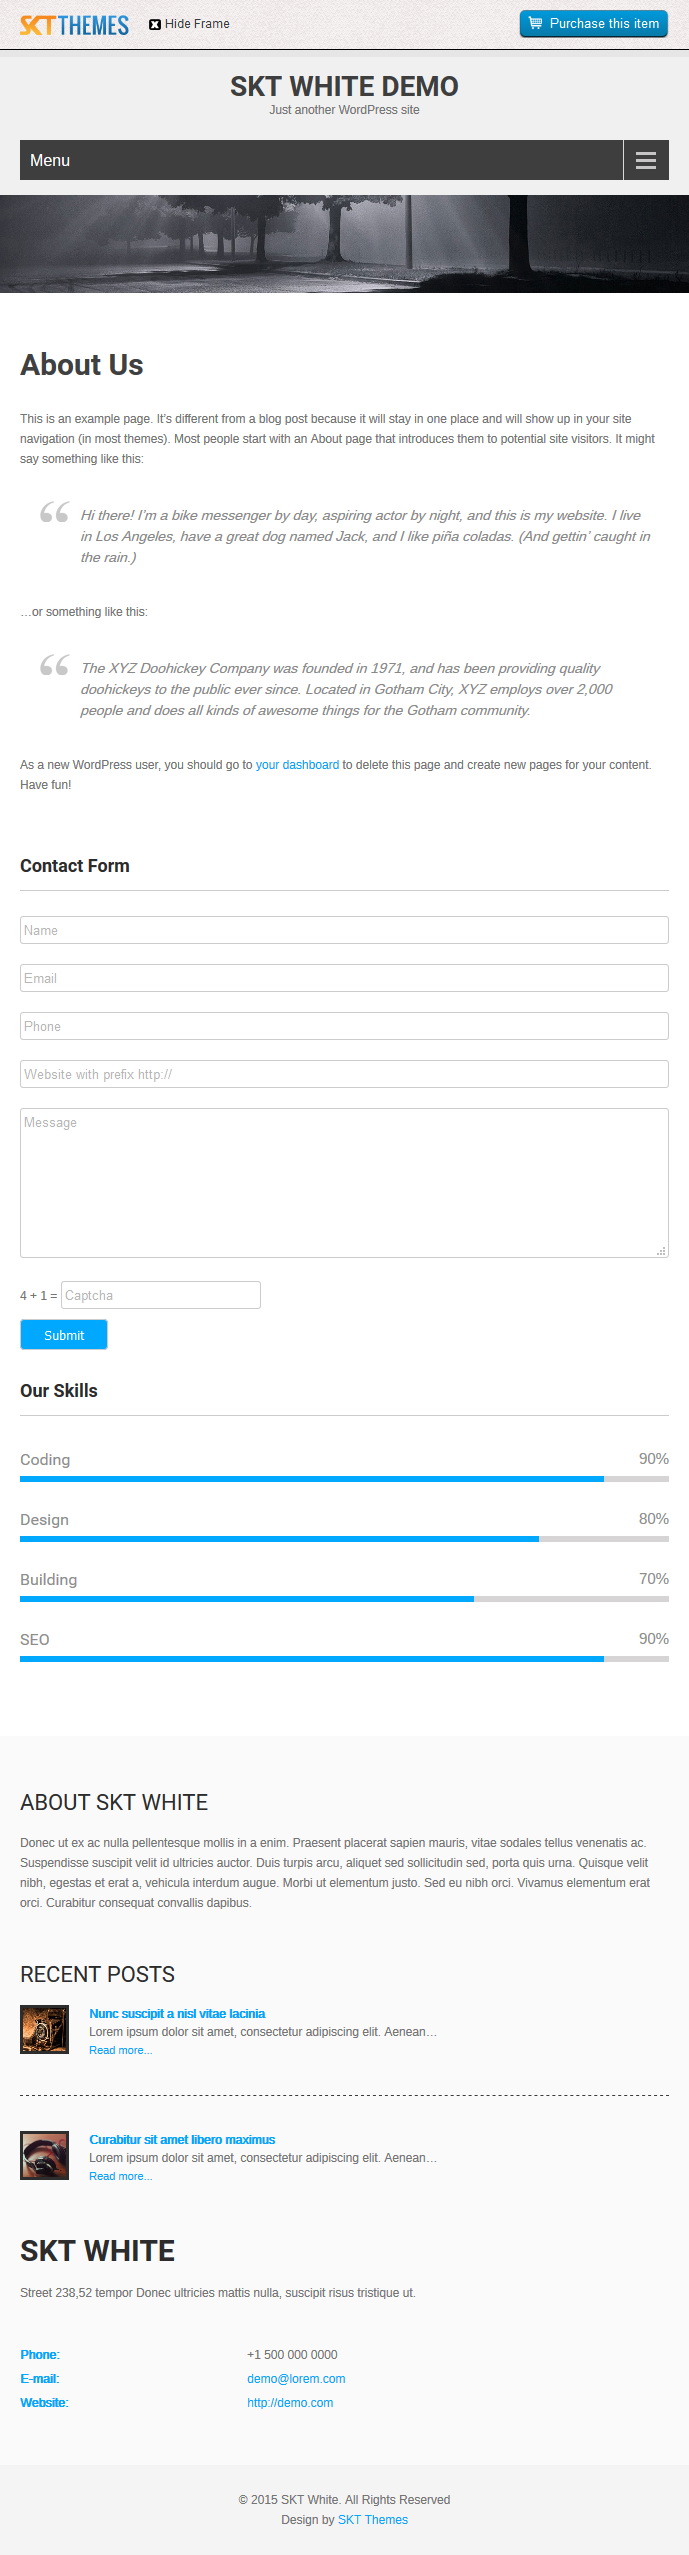Click the SKT Themes logo

pyautogui.click(x=74, y=25)
